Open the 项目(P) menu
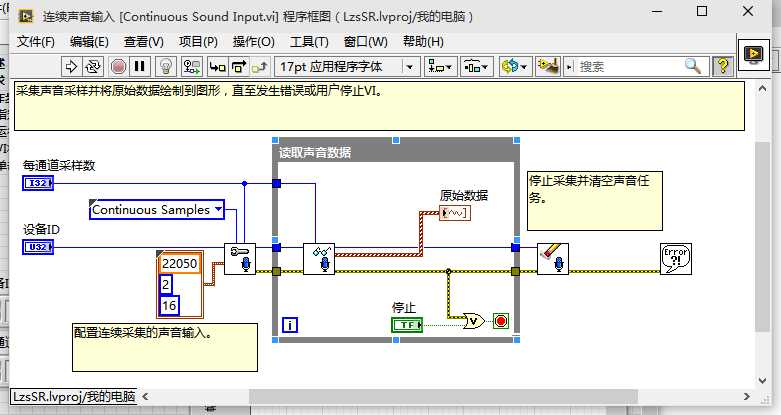This screenshot has width=781, height=415. click(x=198, y=41)
